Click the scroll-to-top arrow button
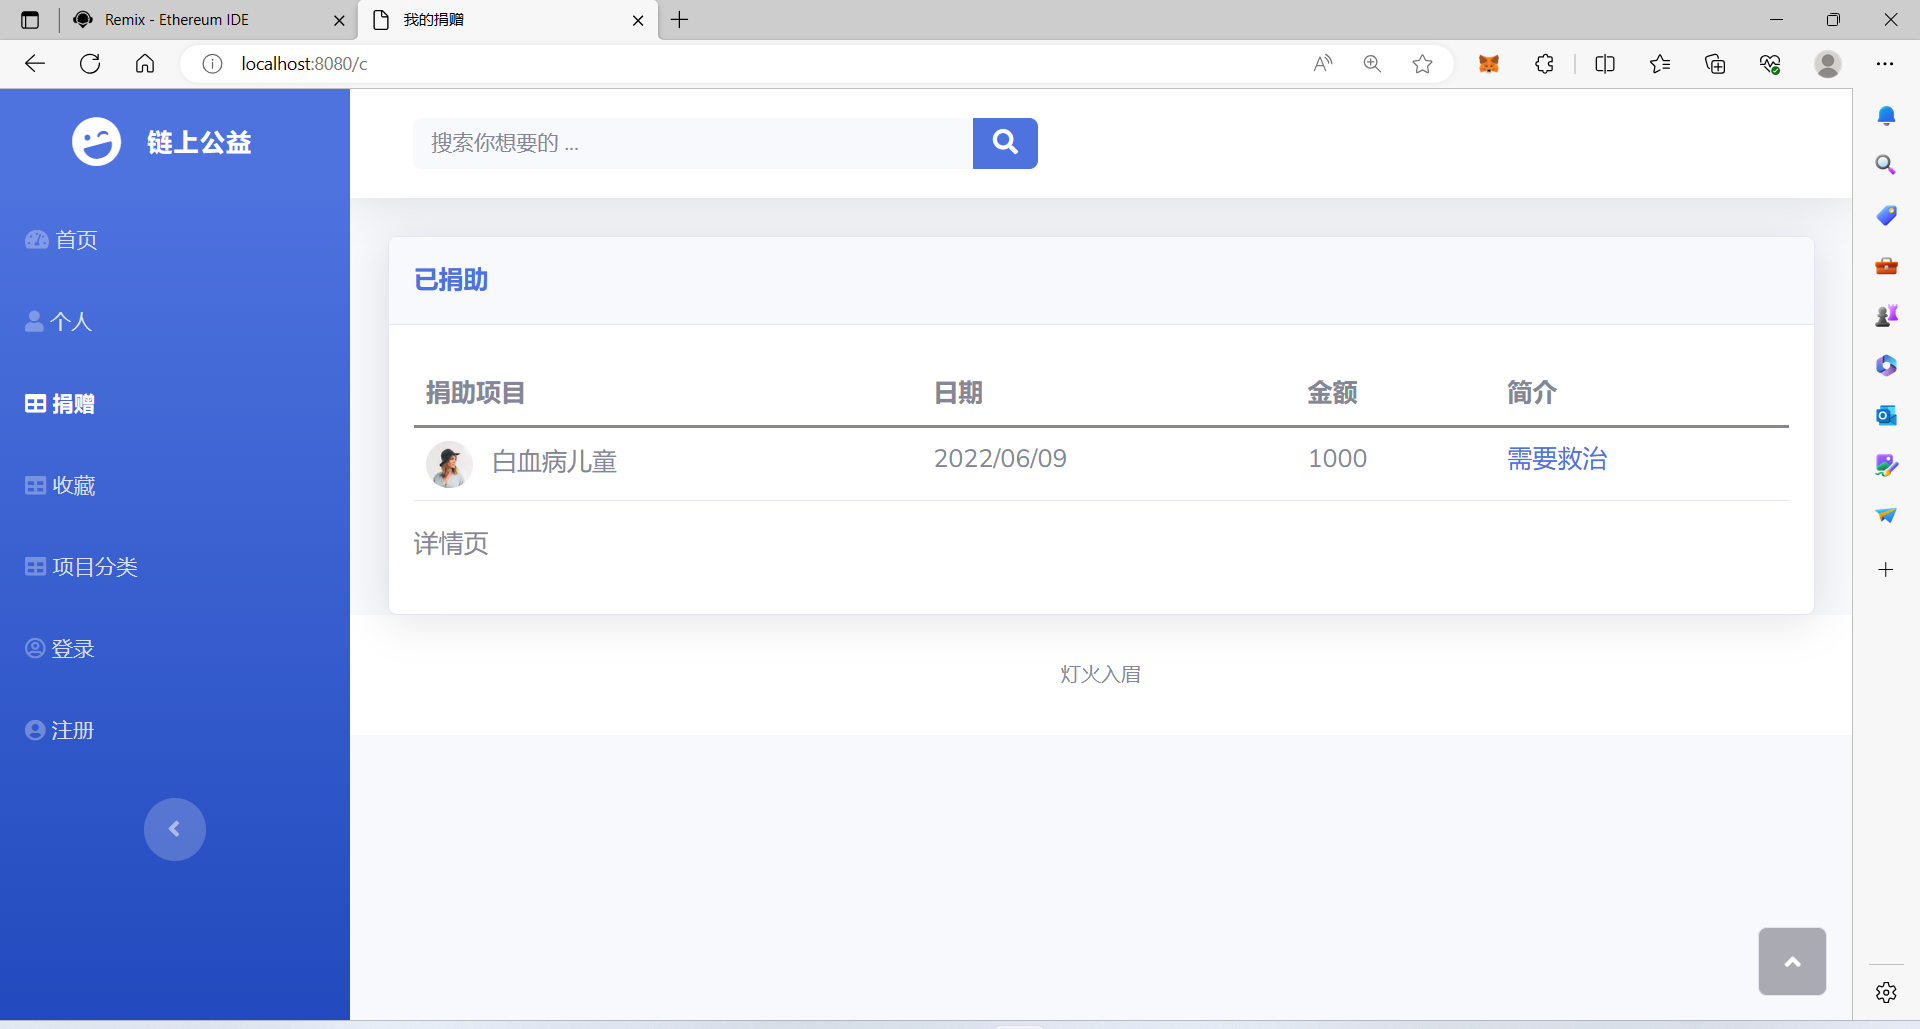Screen dimensions: 1920x1029 coord(1792,961)
